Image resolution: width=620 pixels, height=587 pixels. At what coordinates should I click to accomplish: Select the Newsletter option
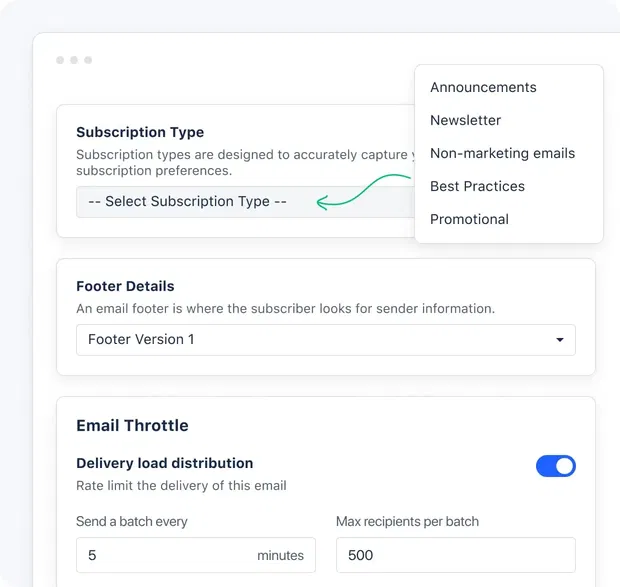(465, 120)
